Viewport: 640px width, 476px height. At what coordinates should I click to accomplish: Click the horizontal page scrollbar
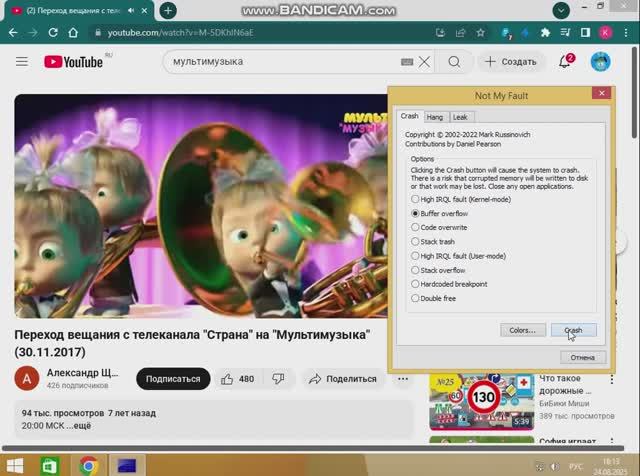point(313,448)
